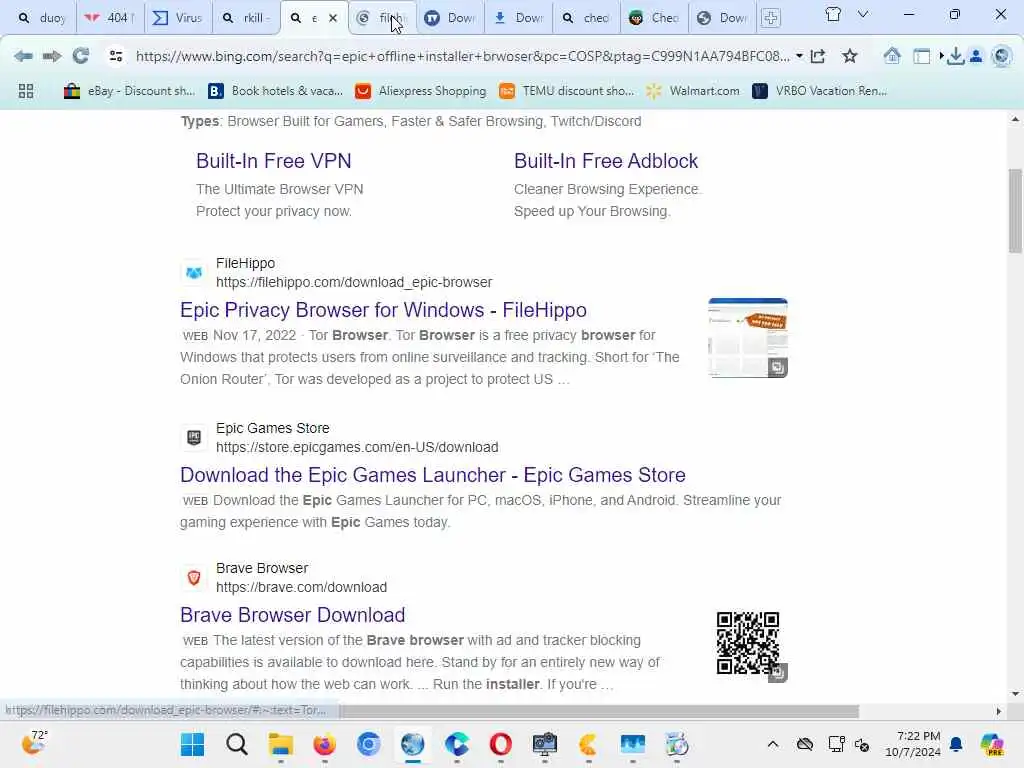Image resolution: width=1024 pixels, height=768 pixels.
Task: Click the filehippo.com/download_epic-browser URL text
Action: click(x=354, y=282)
